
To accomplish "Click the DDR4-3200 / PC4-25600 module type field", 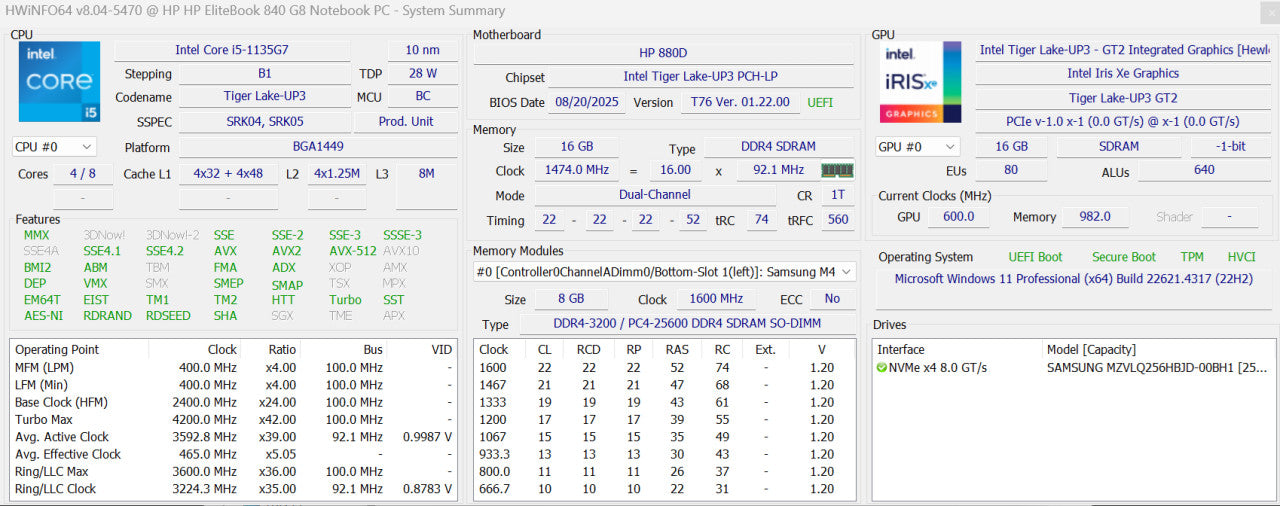I will pyautogui.click(x=687, y=324).
